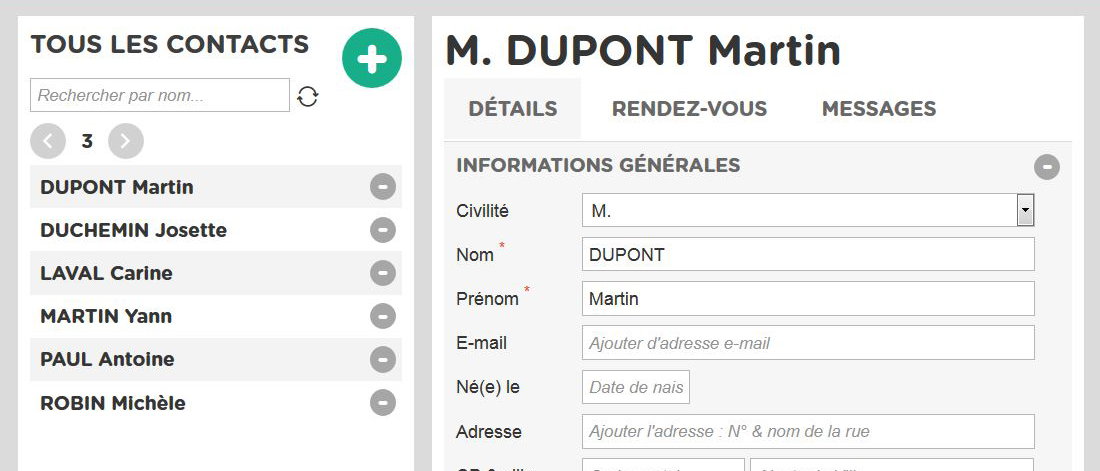Click the green add contact plus button
The image size is (1100, 471).
[x=372, y=58]
